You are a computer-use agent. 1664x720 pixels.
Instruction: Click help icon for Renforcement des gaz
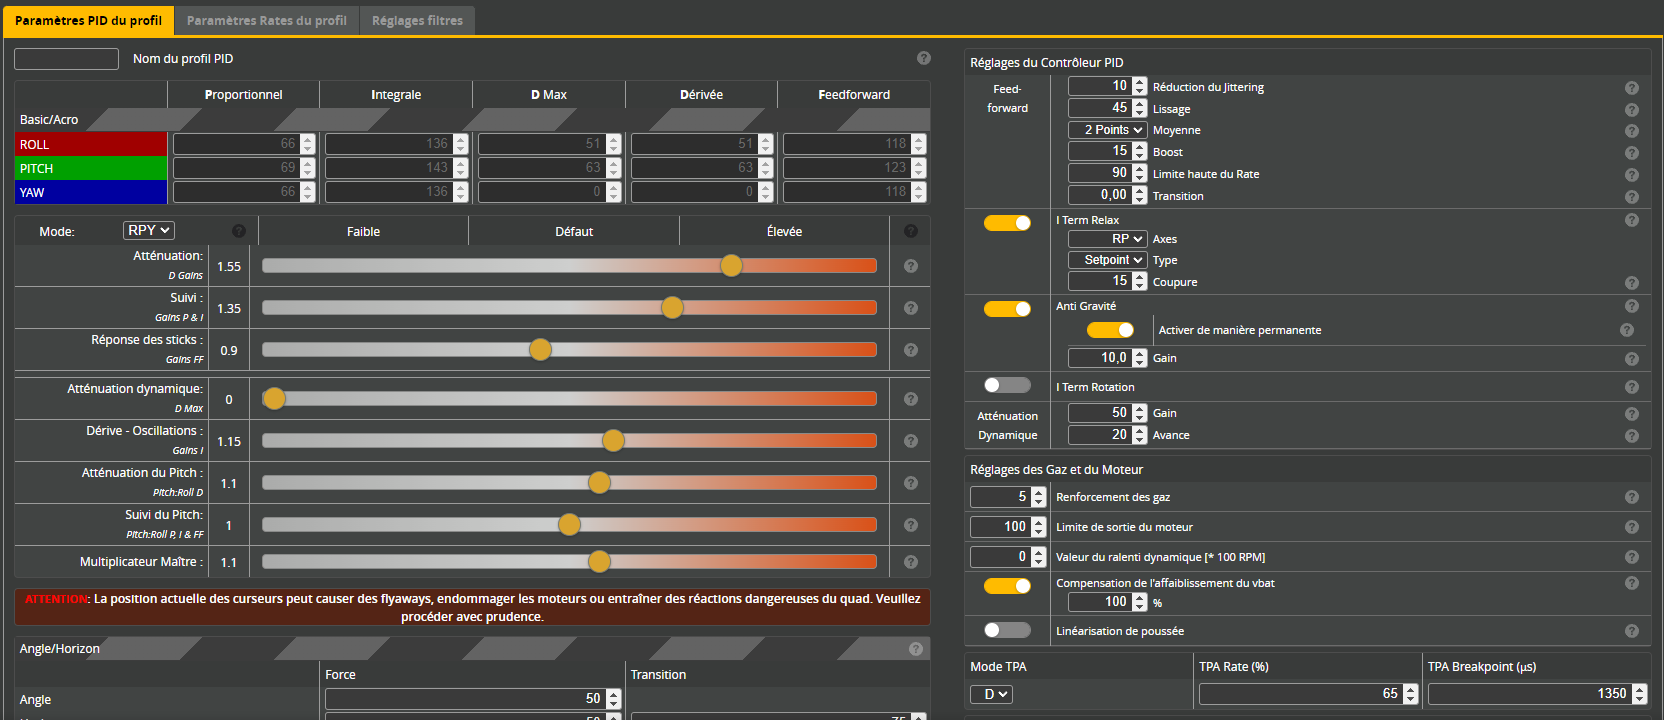point(1631,497)
